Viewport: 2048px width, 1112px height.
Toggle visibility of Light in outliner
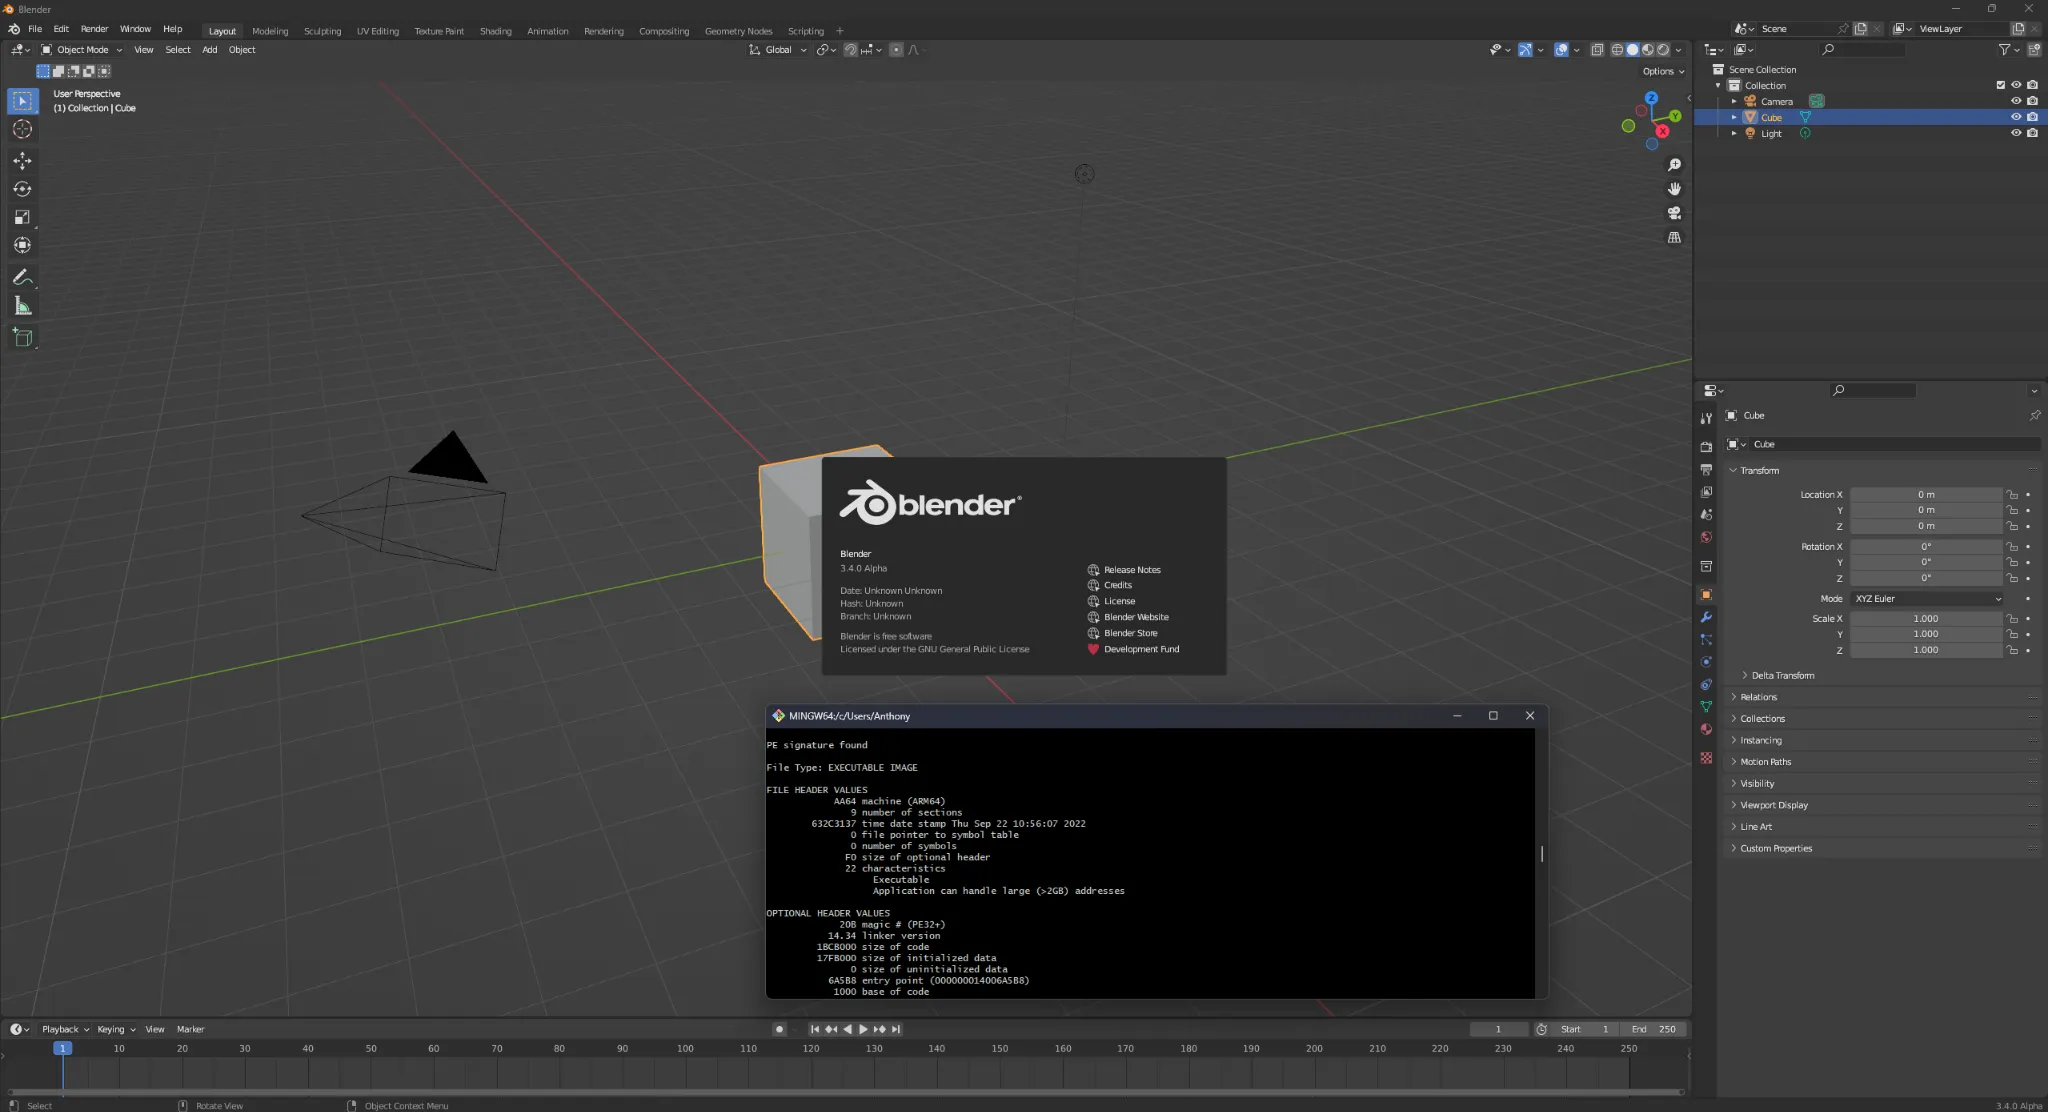click(2017, 133)
